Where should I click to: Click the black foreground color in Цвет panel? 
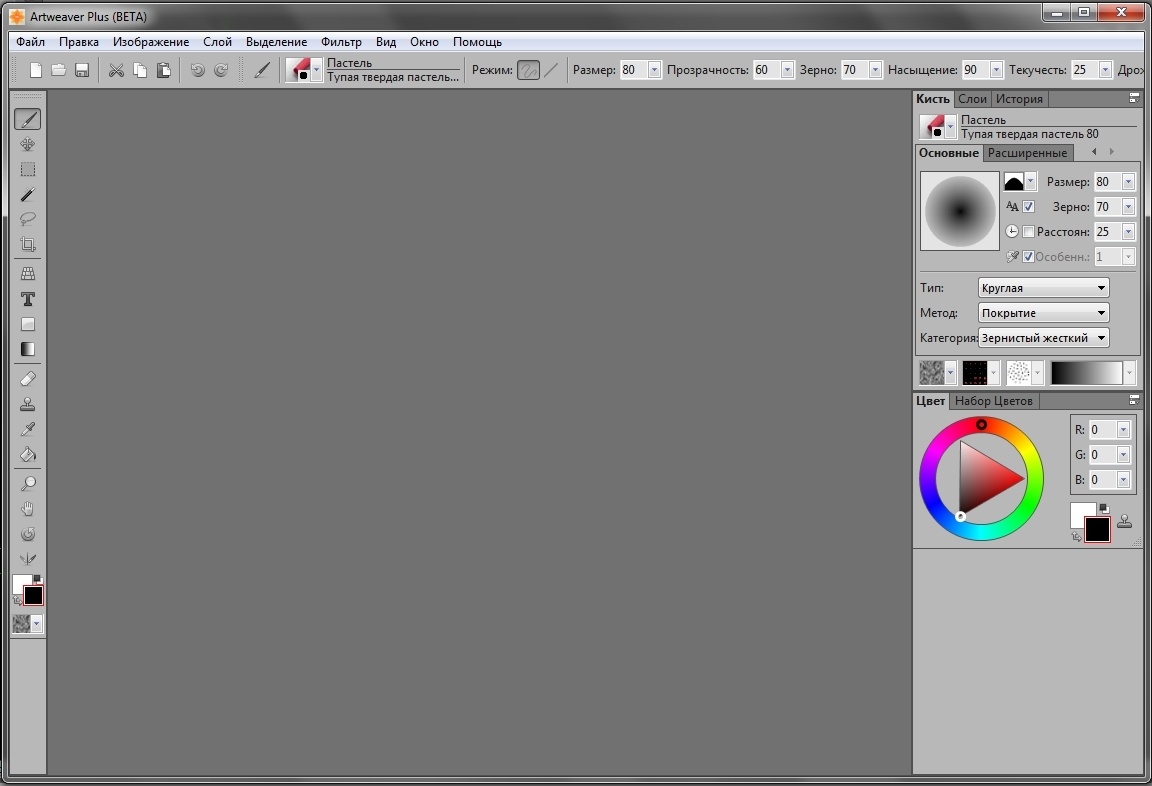(1097, 530)
